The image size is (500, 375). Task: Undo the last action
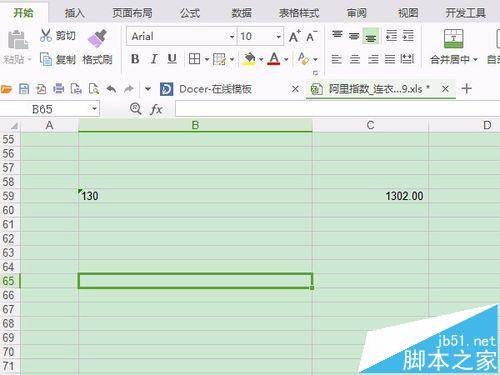pos(111,89)
